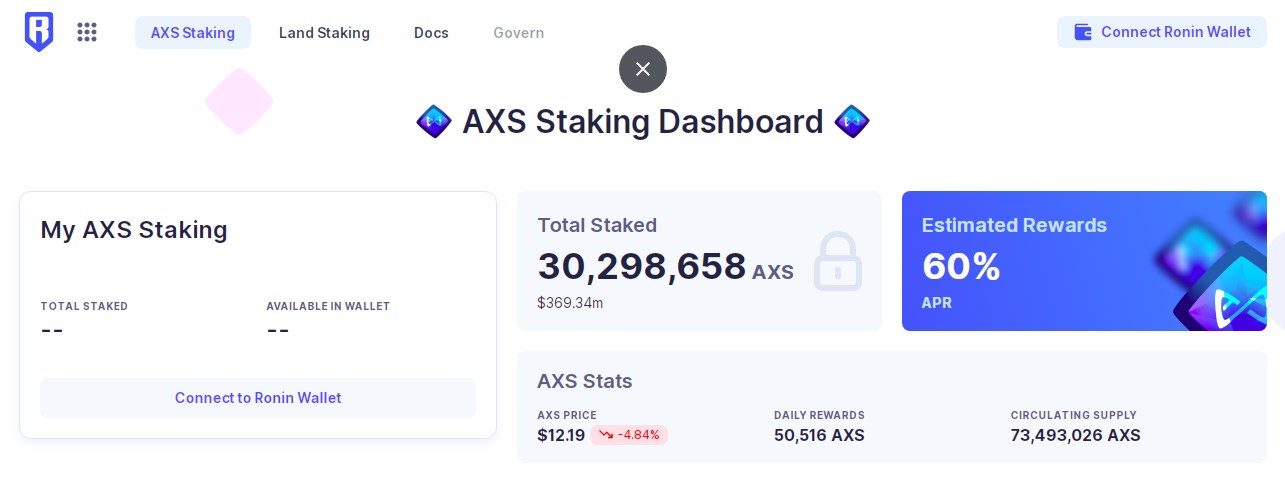Click the AXS gem icon left of title
Screen dimensions: 1285x486
point(433,122)
